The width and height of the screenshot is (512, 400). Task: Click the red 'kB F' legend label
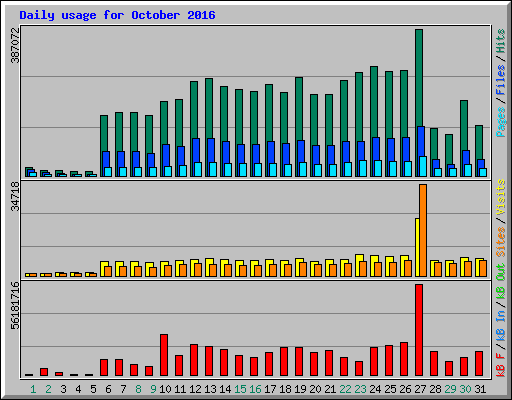coord(501,364)
